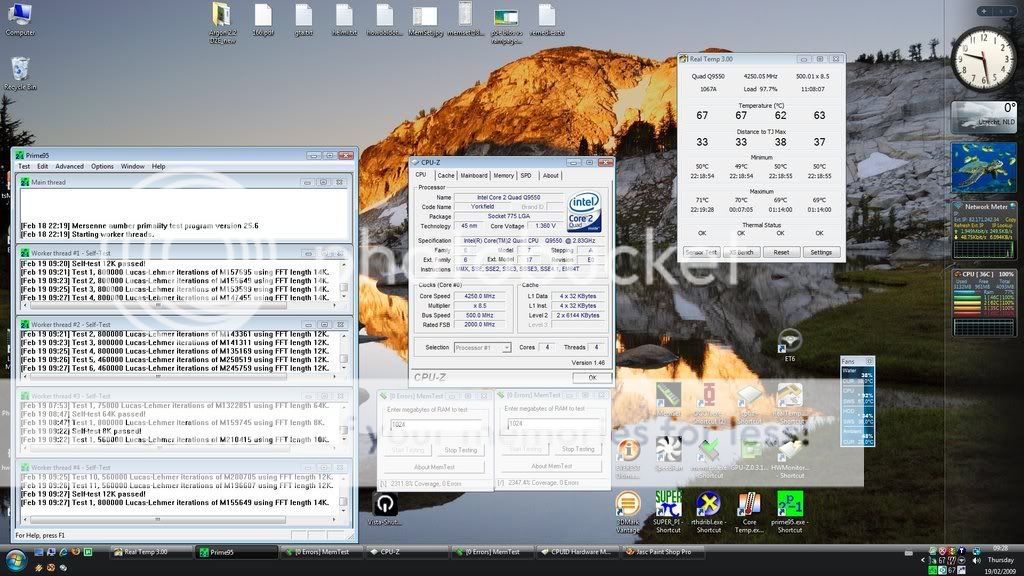Click the vertical scrollbar of Worker thread #2
Viewport: 1024px width, 576px height.
344,351
